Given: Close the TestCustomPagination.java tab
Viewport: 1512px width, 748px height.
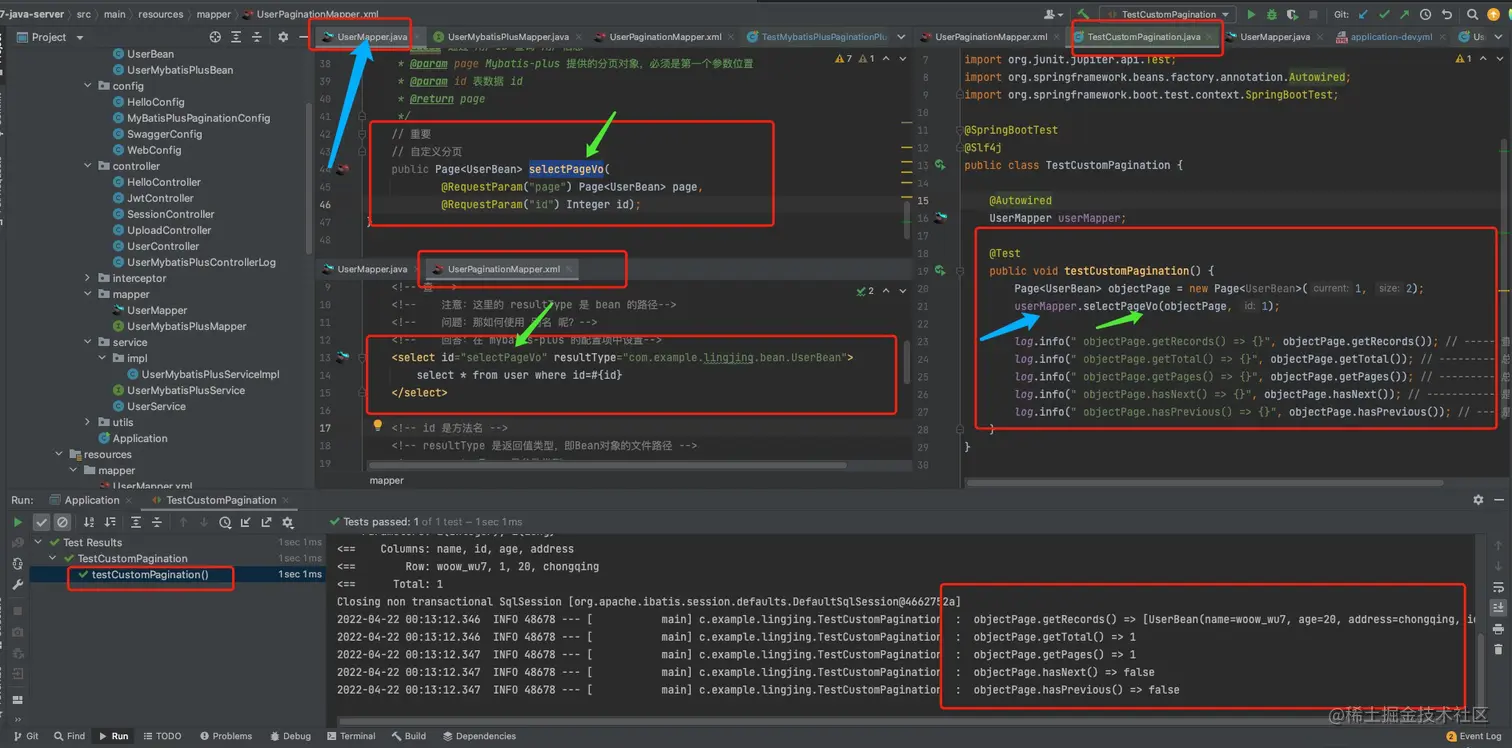Looking at the screenshot, I should 1210,37.
